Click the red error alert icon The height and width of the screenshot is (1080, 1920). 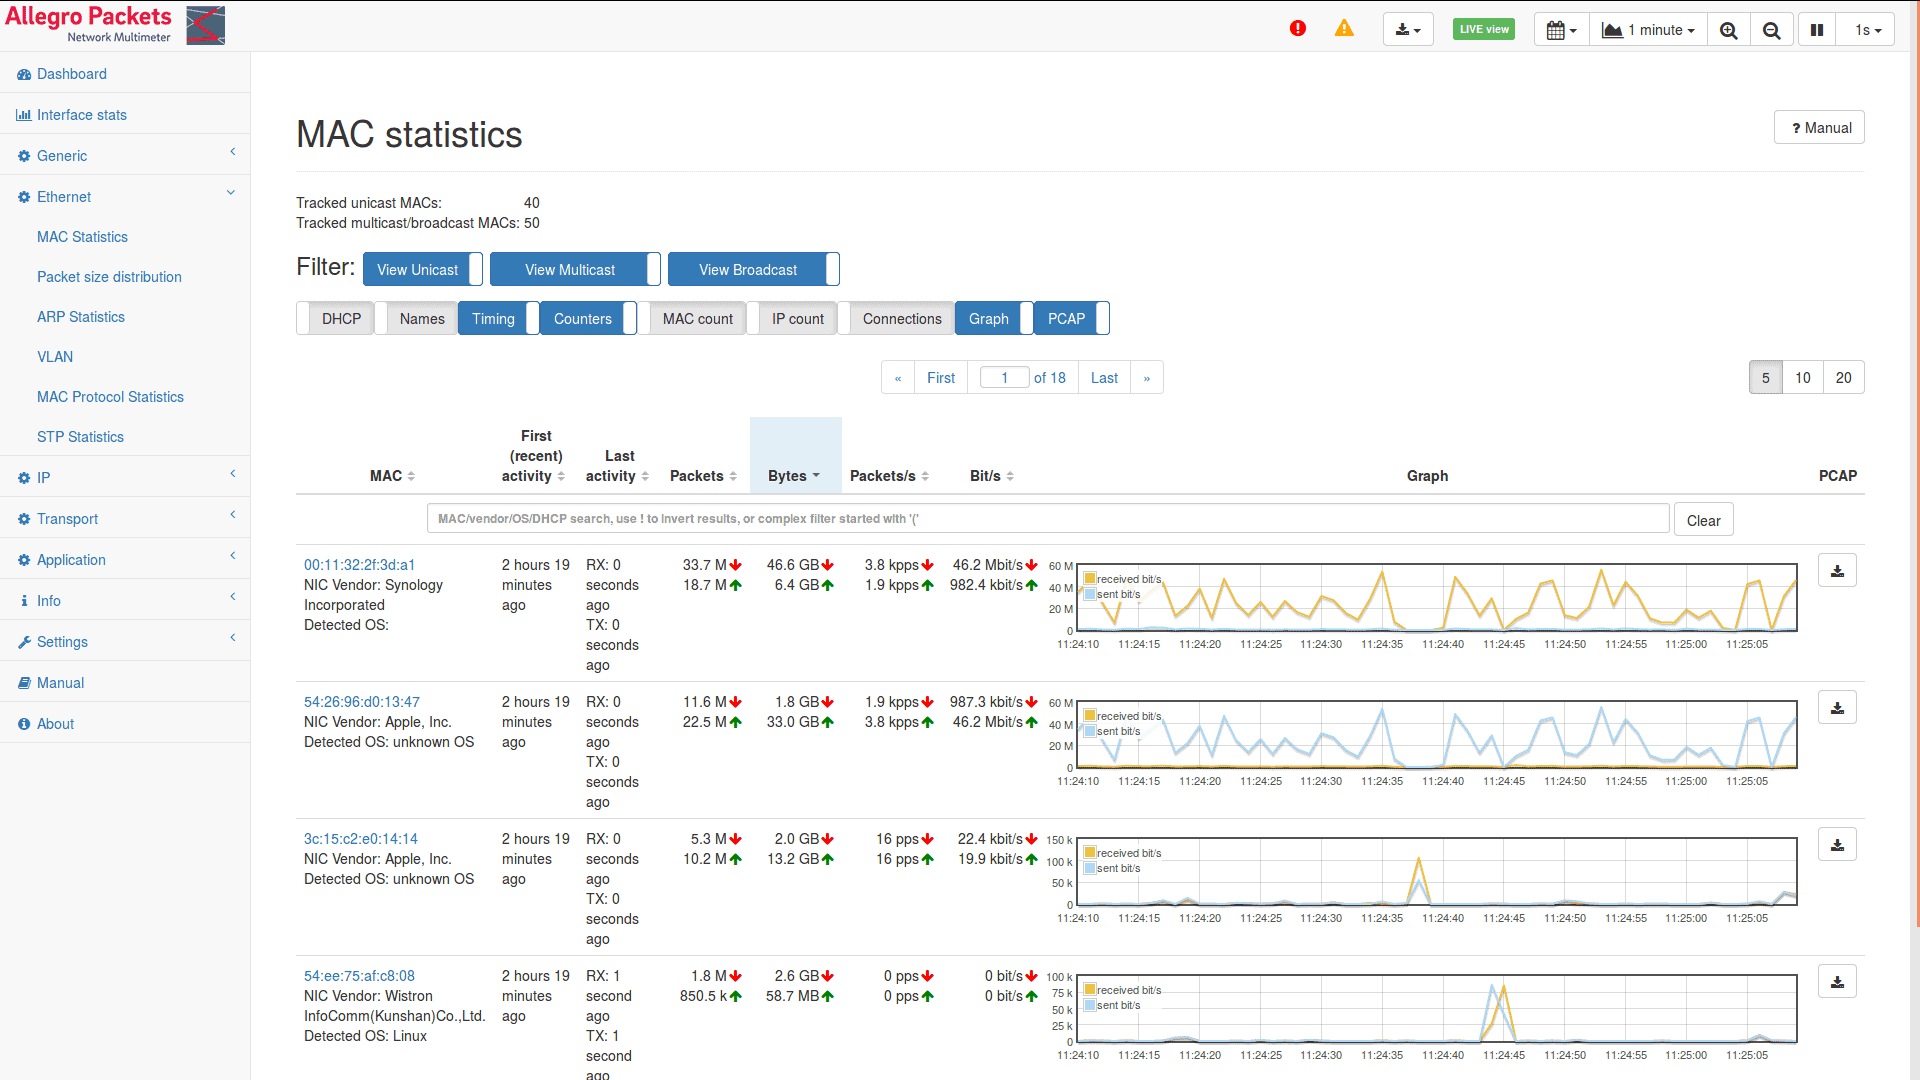point(1298,29)
